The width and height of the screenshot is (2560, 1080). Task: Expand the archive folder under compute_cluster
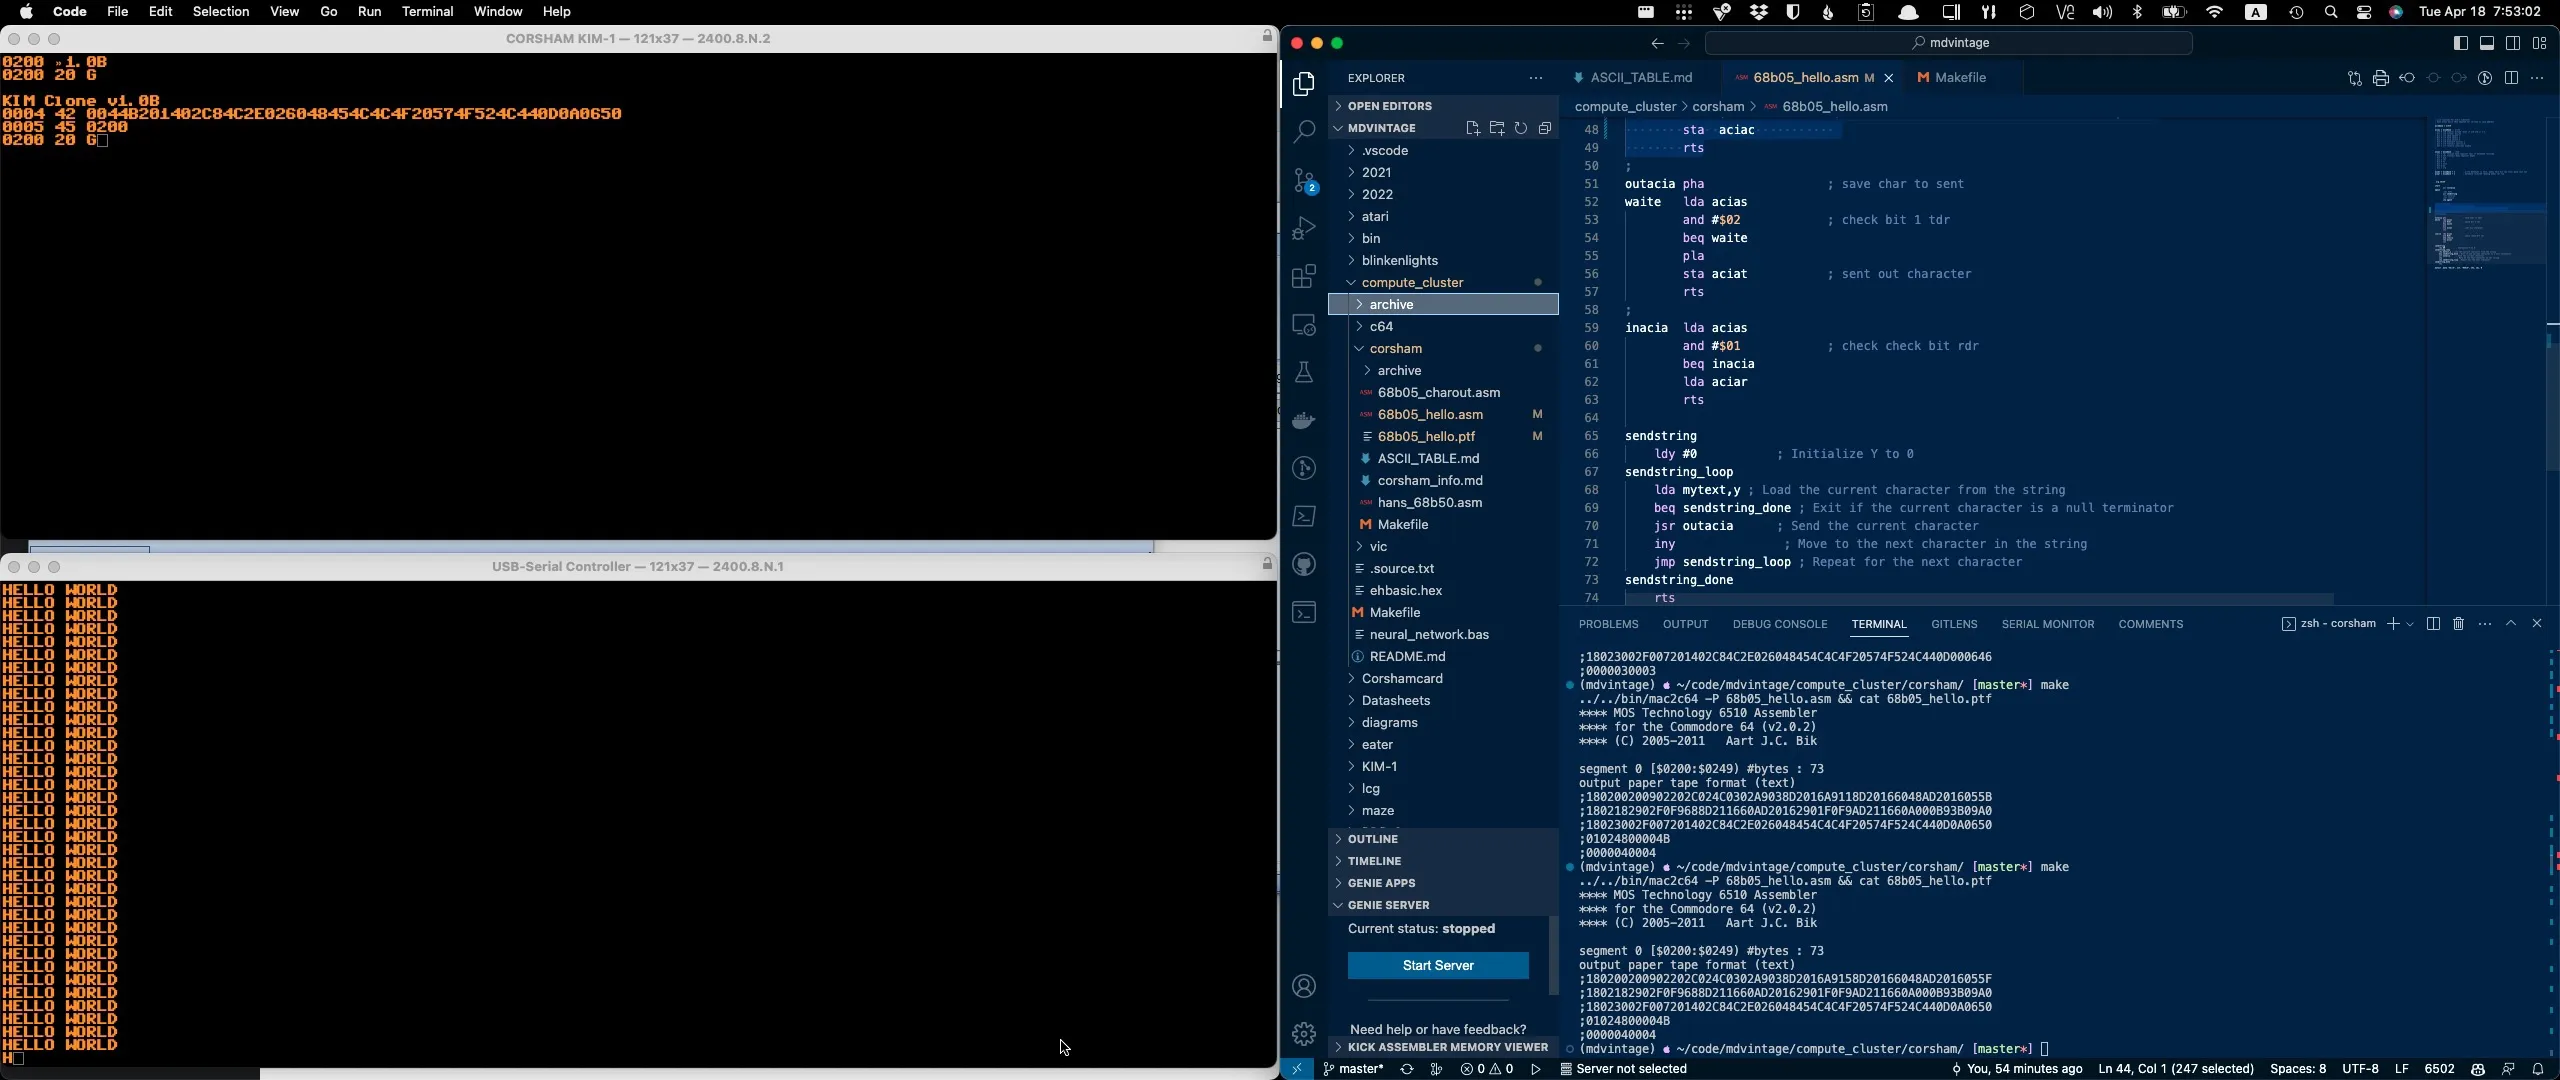click(x=1391, y=305)
